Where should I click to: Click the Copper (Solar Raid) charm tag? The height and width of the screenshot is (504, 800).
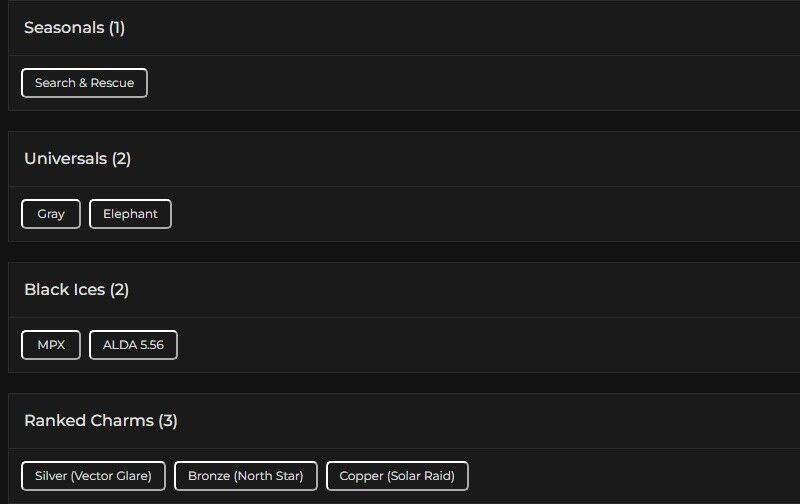[x=397, y=476]
